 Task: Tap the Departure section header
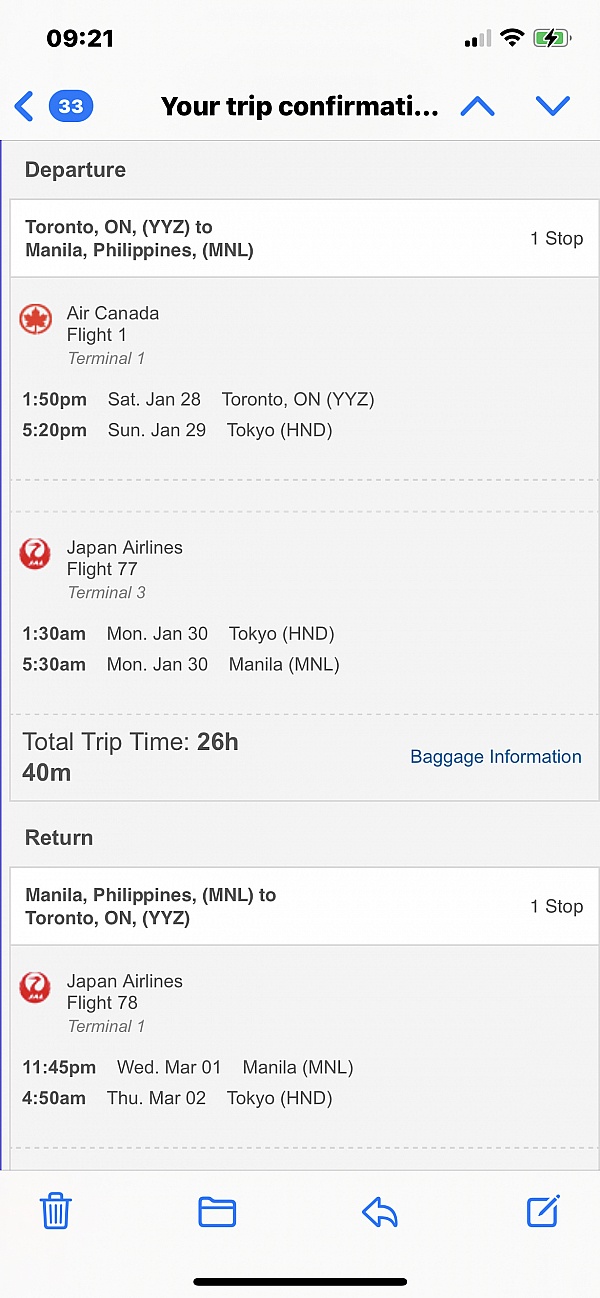[75, 169]
